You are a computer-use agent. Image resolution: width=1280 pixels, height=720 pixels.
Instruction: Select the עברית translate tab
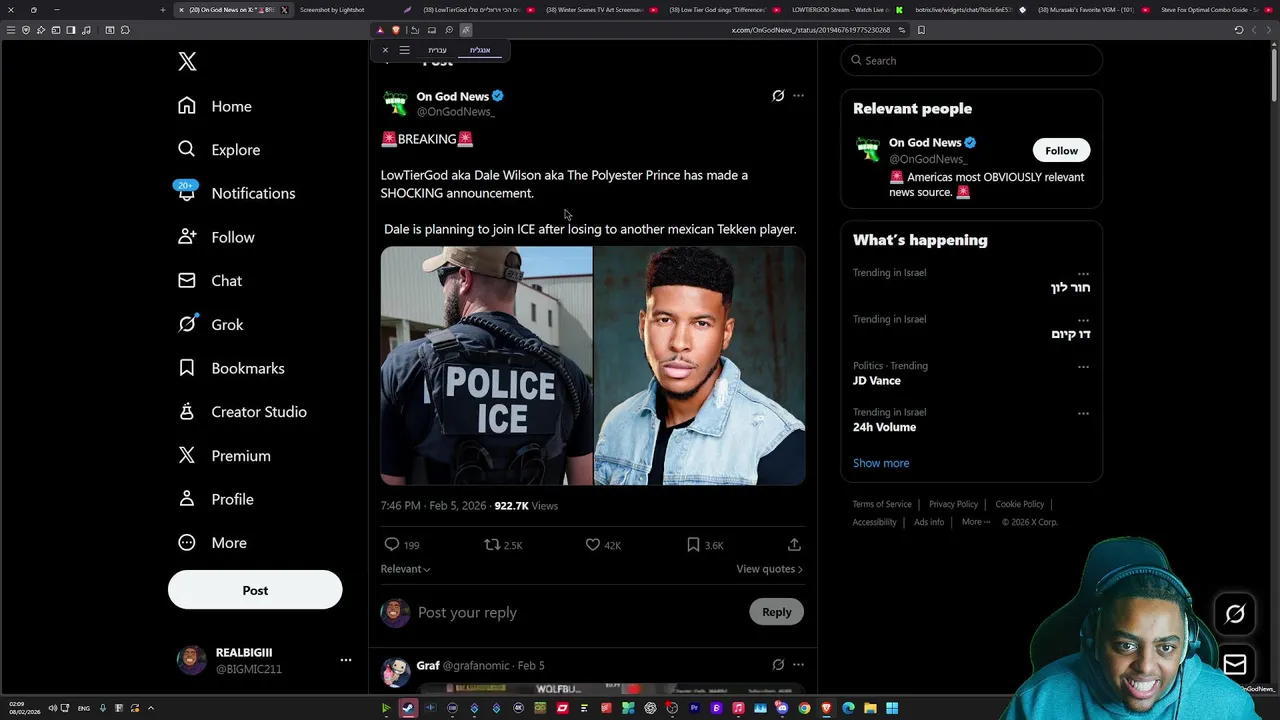click(x=438, y=50)
